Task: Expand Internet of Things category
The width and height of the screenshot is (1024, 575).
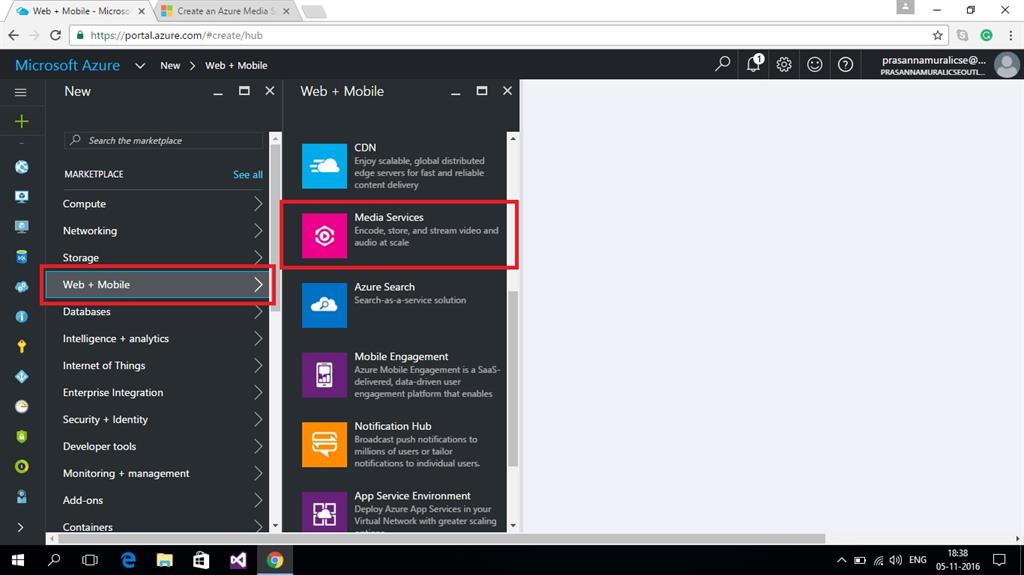Action: point(157,365)
